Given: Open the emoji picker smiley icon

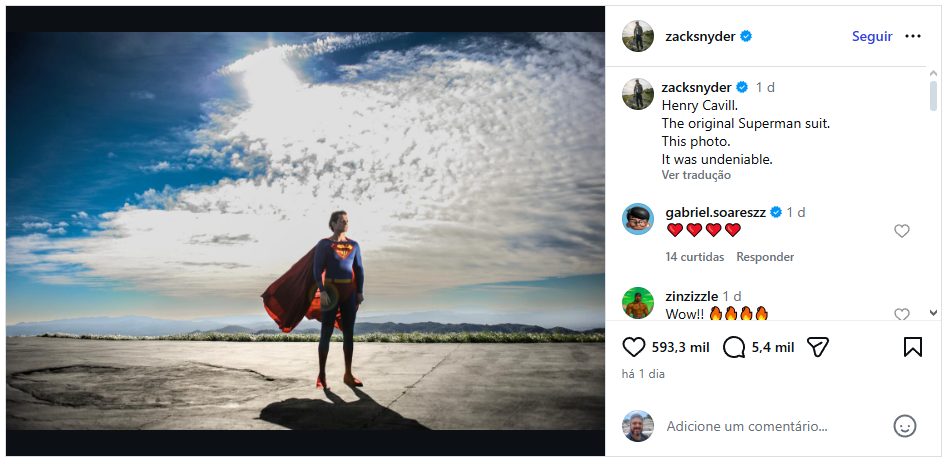Looking at the screenshot, I should tap(904, 426).
